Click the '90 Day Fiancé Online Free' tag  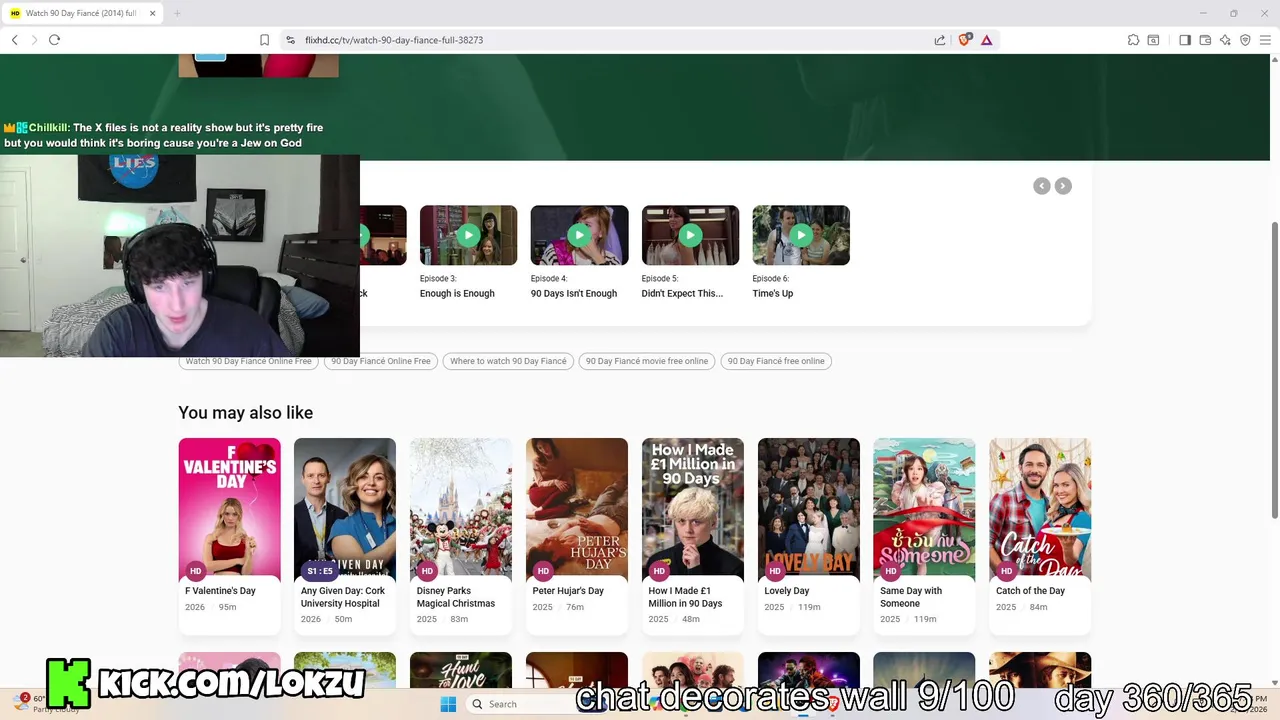tap(381, 361)
